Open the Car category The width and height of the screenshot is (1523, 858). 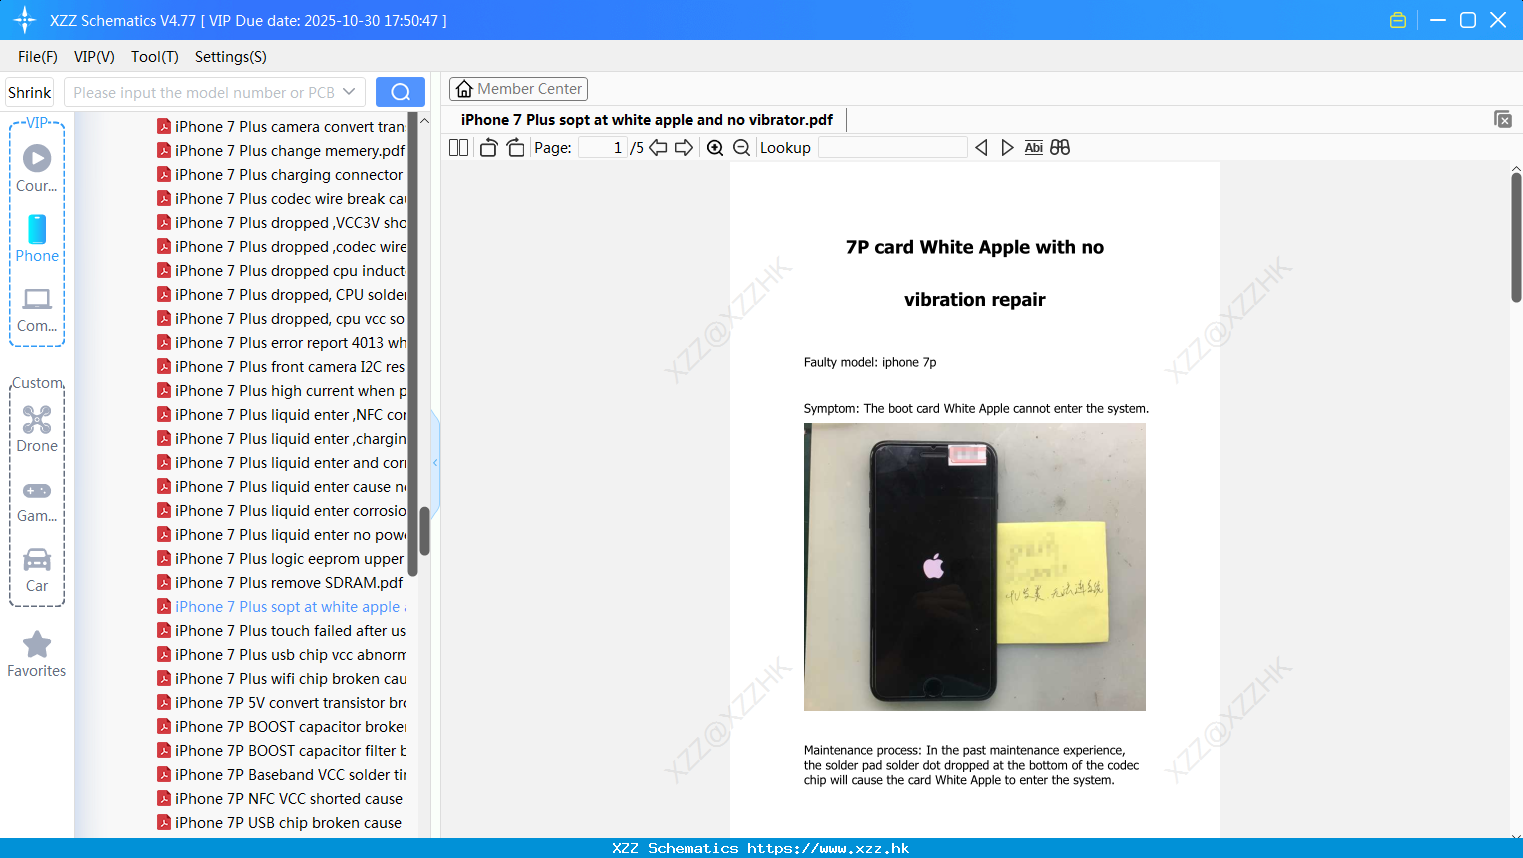[37, 569]
